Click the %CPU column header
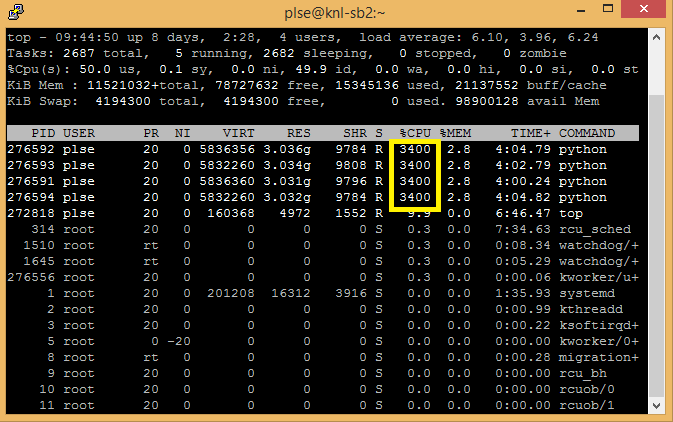The height and width of the screenshot is (422, 673). point(415,134)
